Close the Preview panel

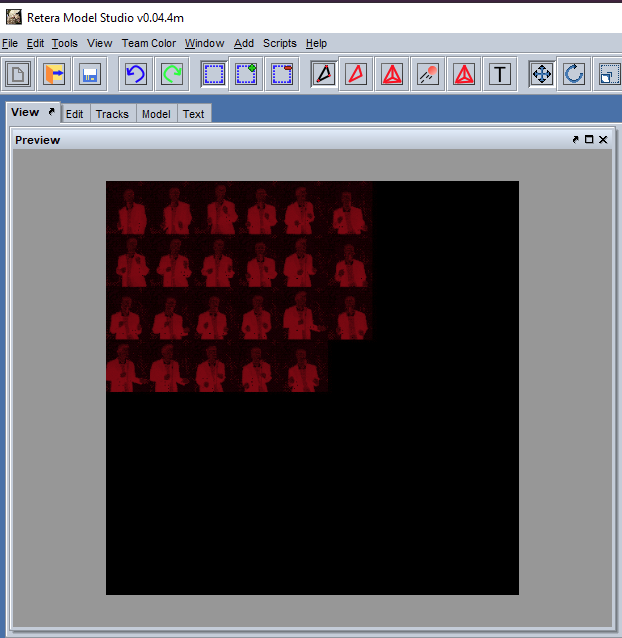click(603, 140)
